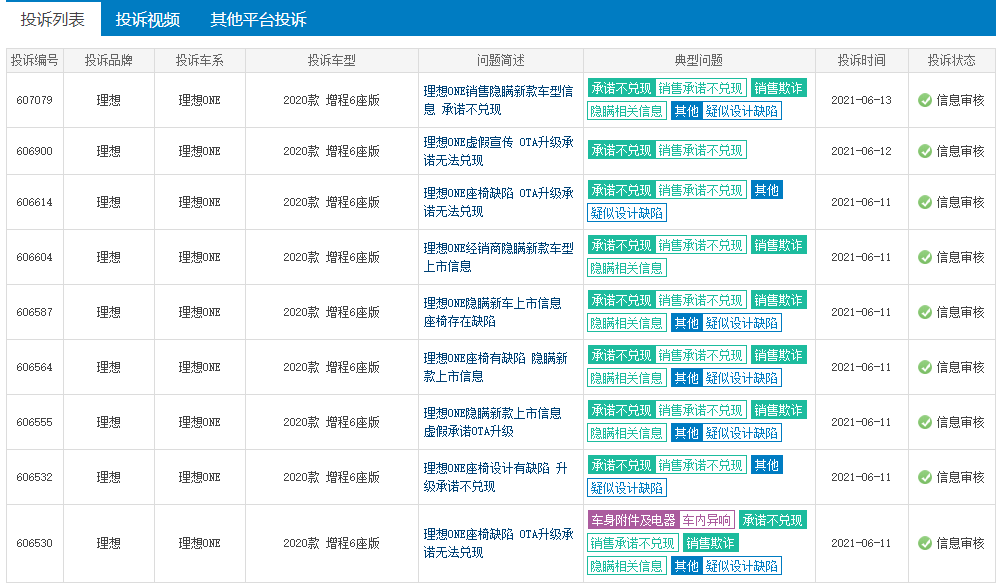This screenshot has width=1006, height=583.
Task: Click 销售欺诈 tag in row 607079
Action: (x=778, y=89)
